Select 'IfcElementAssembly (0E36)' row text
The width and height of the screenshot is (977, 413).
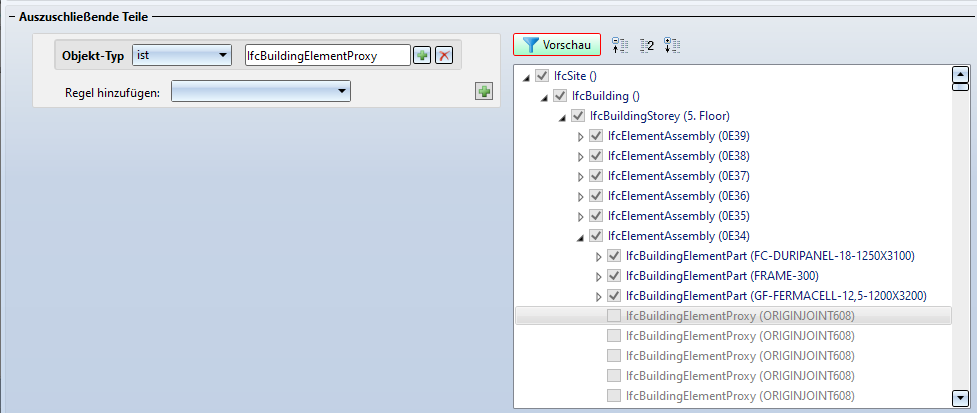pos(679,196)
